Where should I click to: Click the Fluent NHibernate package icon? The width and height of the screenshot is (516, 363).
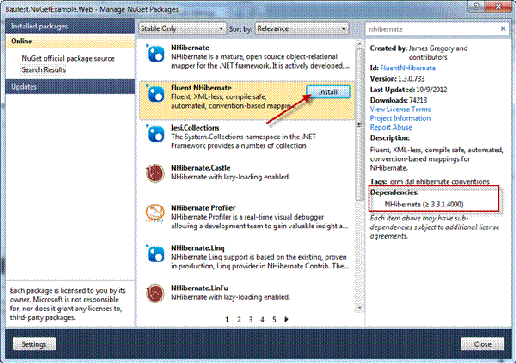155,94
